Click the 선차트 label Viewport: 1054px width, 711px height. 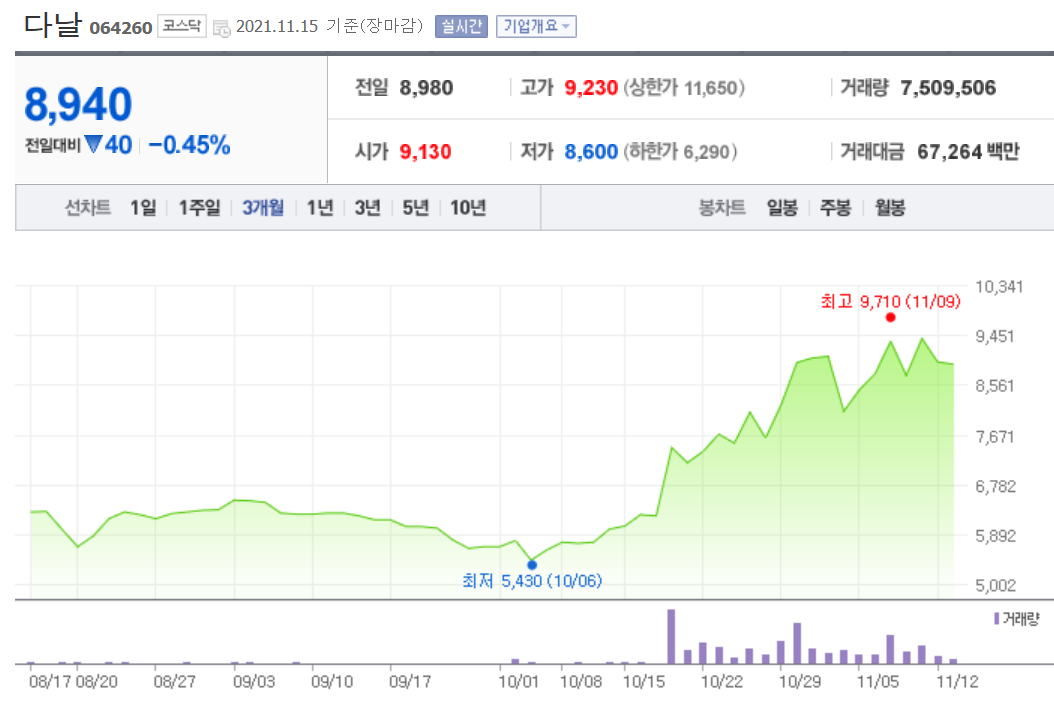(87, 208)
